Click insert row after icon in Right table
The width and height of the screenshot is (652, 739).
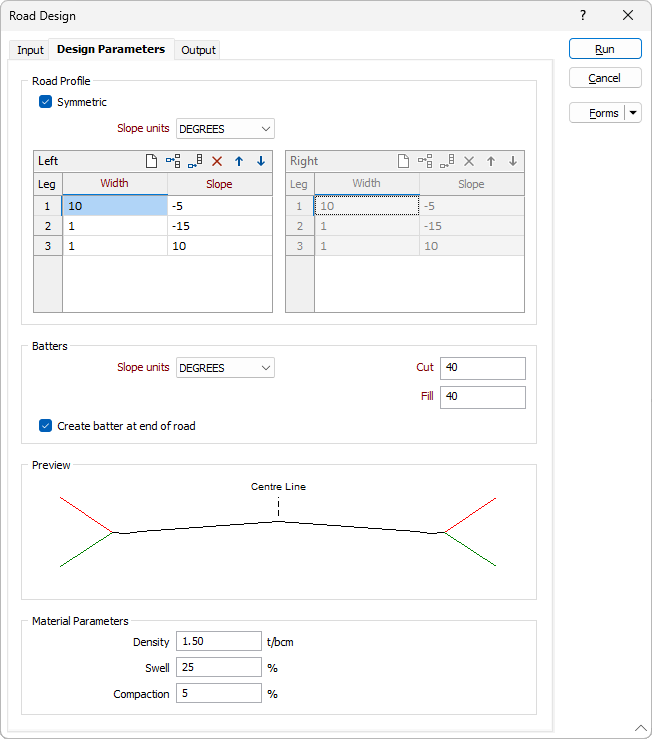(x=447, y=161)
